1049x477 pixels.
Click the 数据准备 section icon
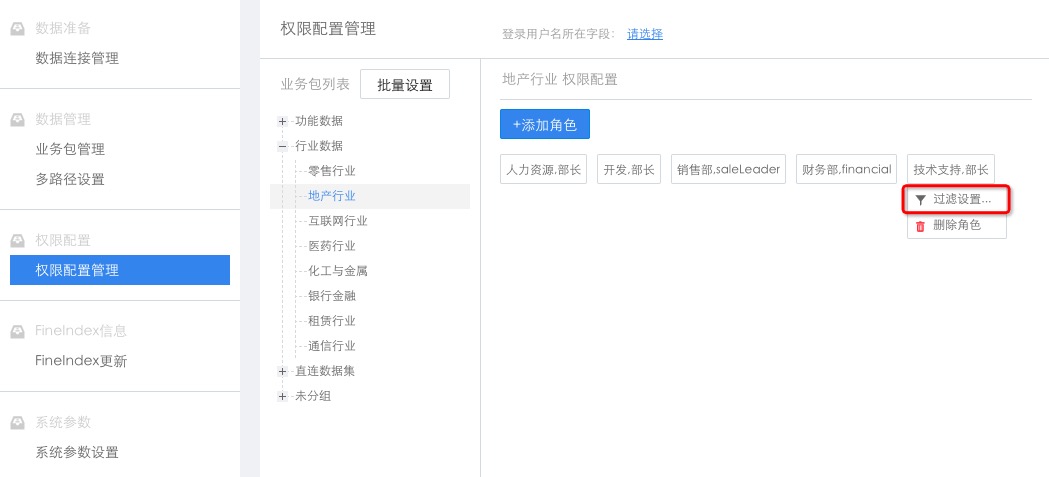tap(18, 29)
